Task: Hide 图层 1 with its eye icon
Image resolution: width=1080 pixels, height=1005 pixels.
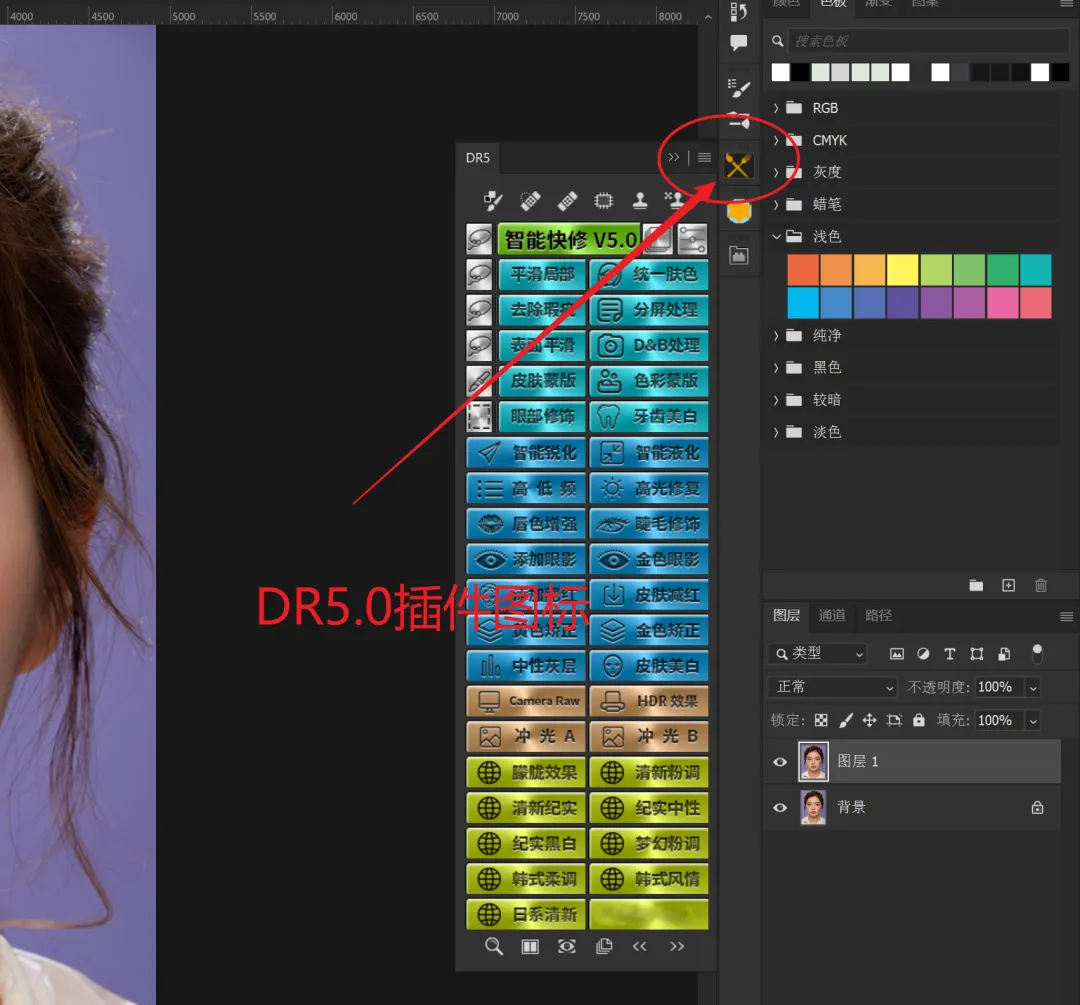Action: 780,762
